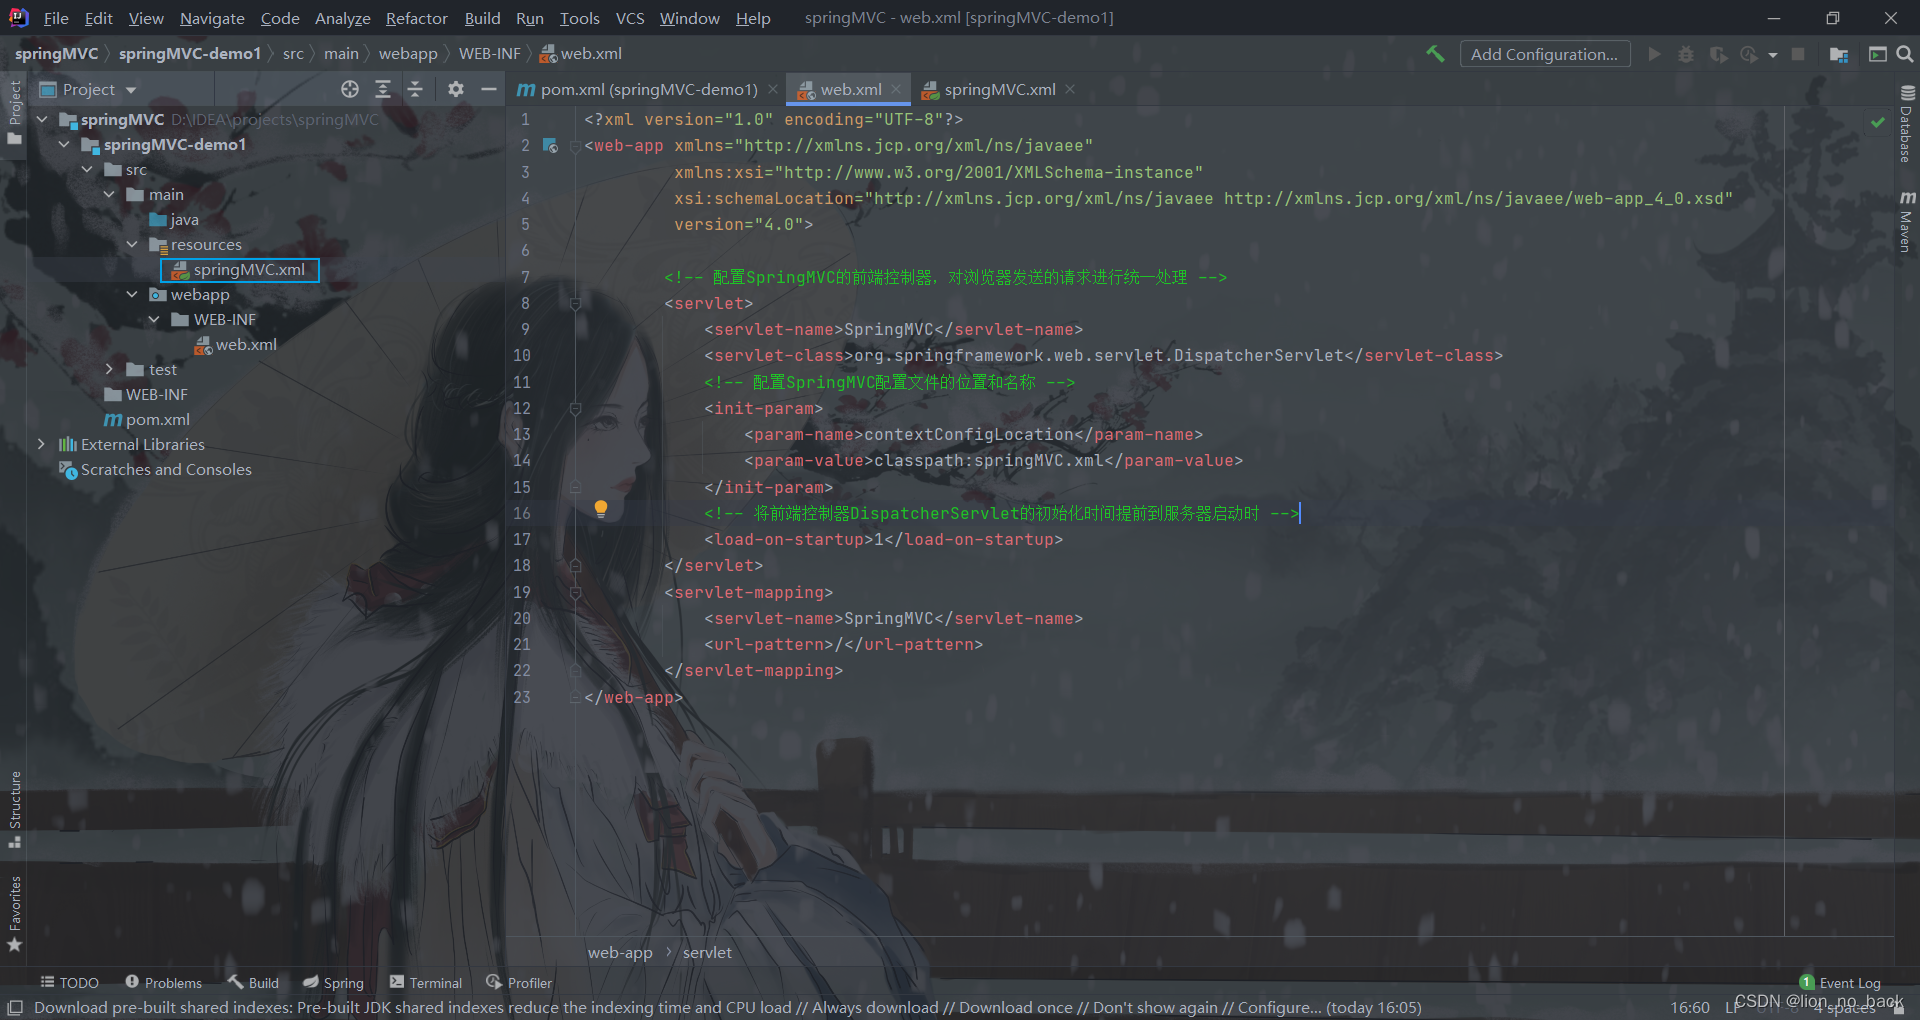
Task: Close the web.xml editor tab
Action: (x=896, y=89)
